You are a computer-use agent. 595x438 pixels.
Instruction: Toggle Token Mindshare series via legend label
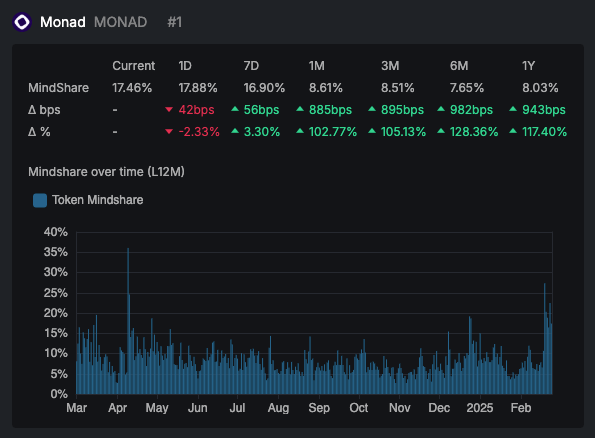tap(98, 200)
